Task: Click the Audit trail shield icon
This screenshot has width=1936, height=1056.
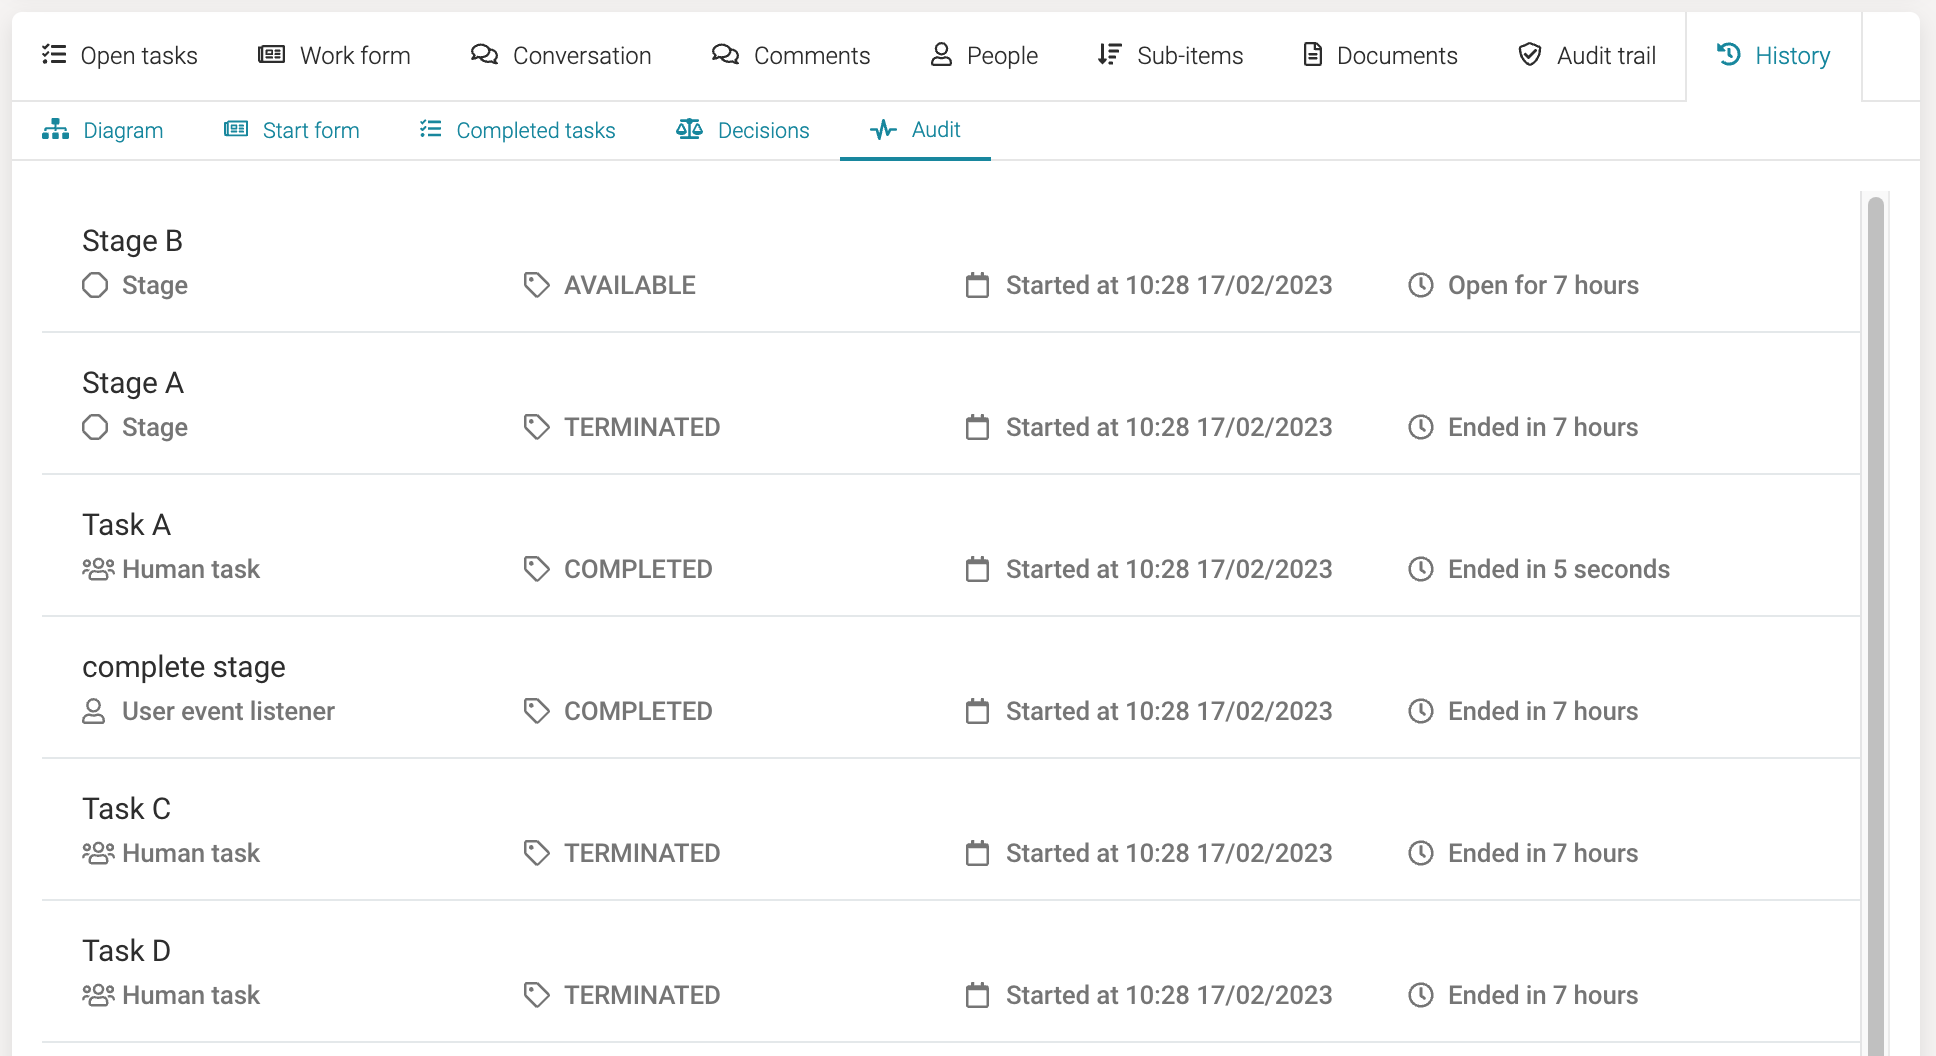Action: (1529, 55)
